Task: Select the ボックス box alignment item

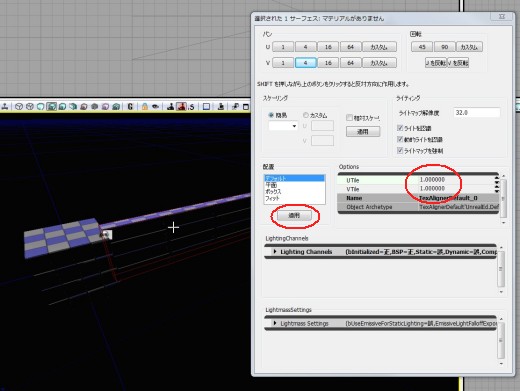Action: click(294, 192)
